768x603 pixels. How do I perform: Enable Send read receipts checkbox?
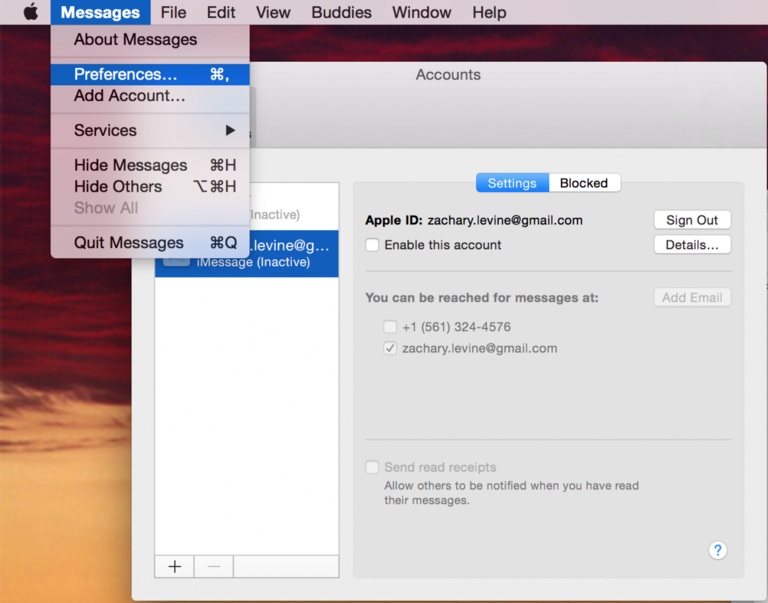(372, 467)
